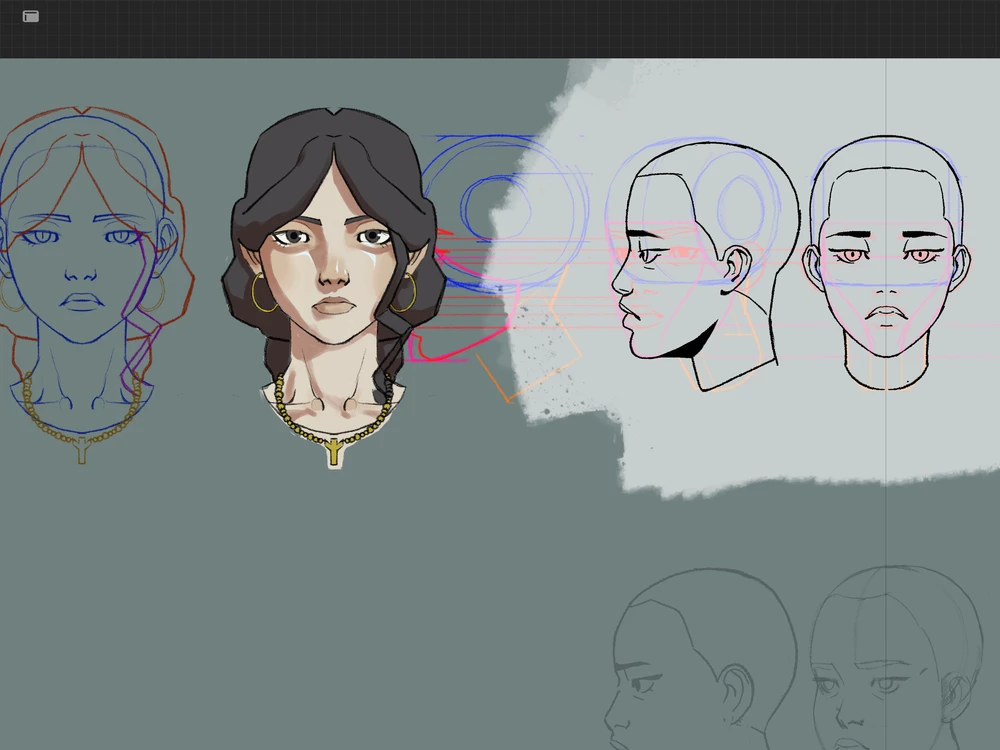Image resolution: width=1000 pixels, height=750 pixels.
Task: Click the interface panel icon in top bar
Action: point(31,17)
